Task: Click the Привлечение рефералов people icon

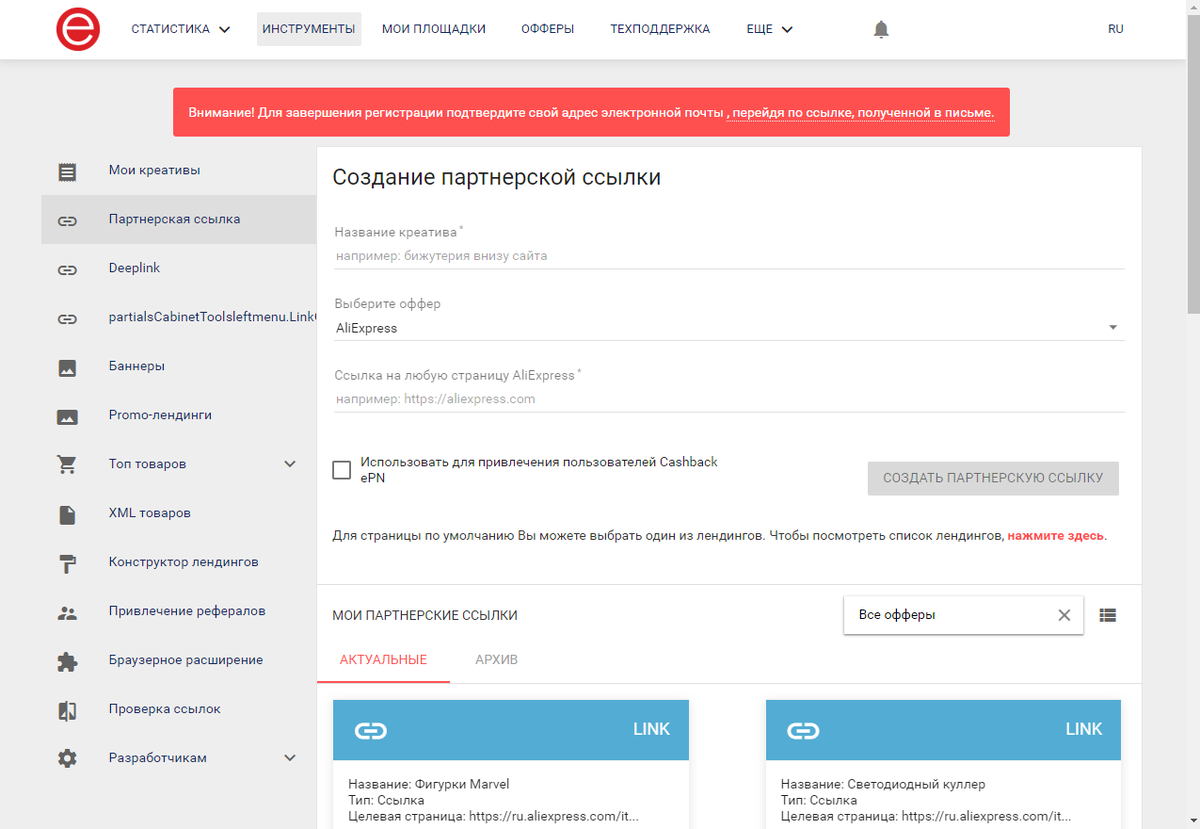Action: [x=67, y=612]
